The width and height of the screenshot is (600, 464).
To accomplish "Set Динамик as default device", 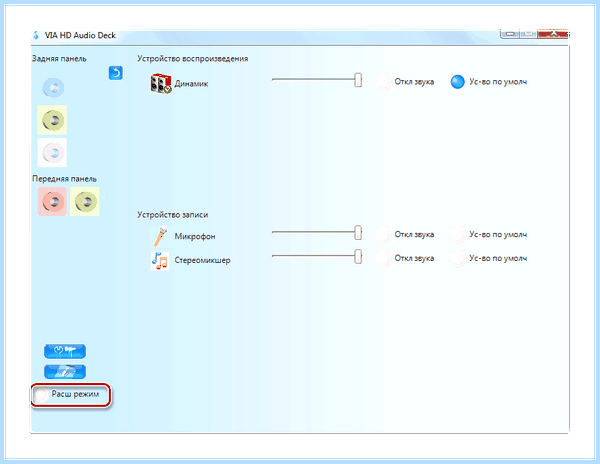I will tap(457, 82).
